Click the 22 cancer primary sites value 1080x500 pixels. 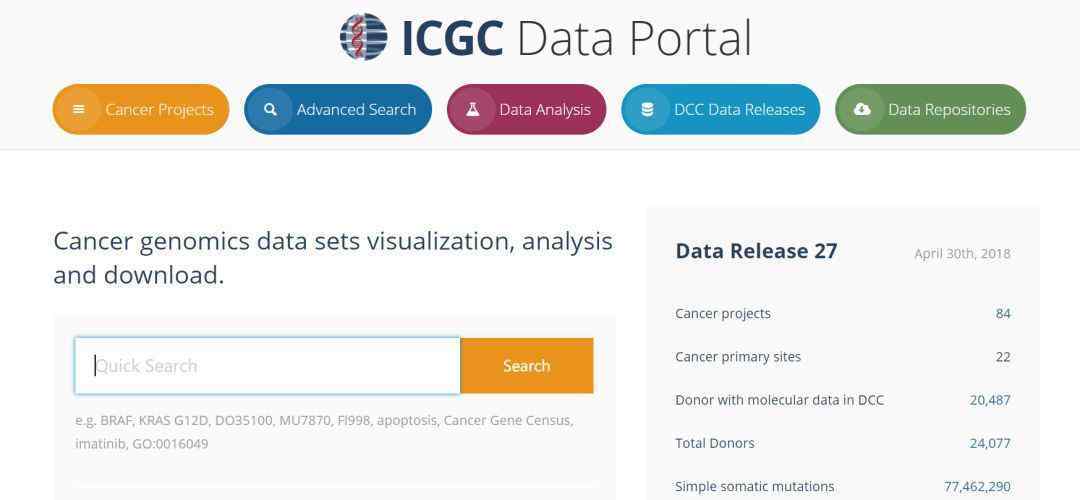(1002, 357)
